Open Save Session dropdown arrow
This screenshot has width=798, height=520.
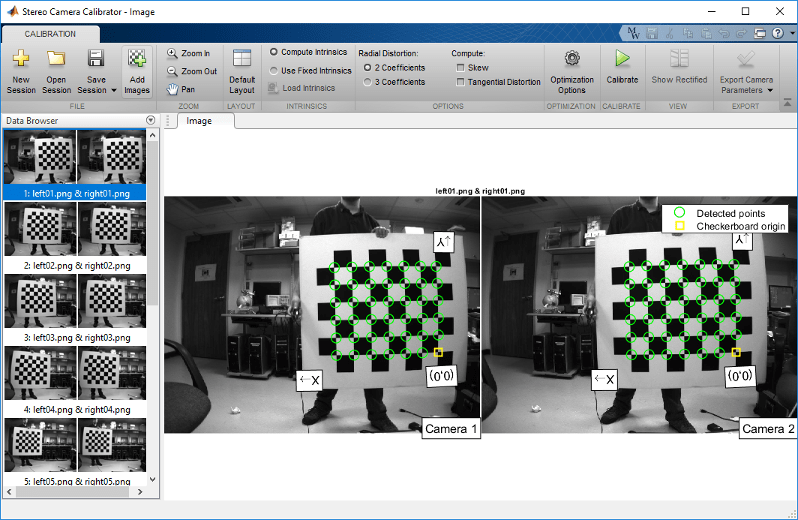[114, 91]
